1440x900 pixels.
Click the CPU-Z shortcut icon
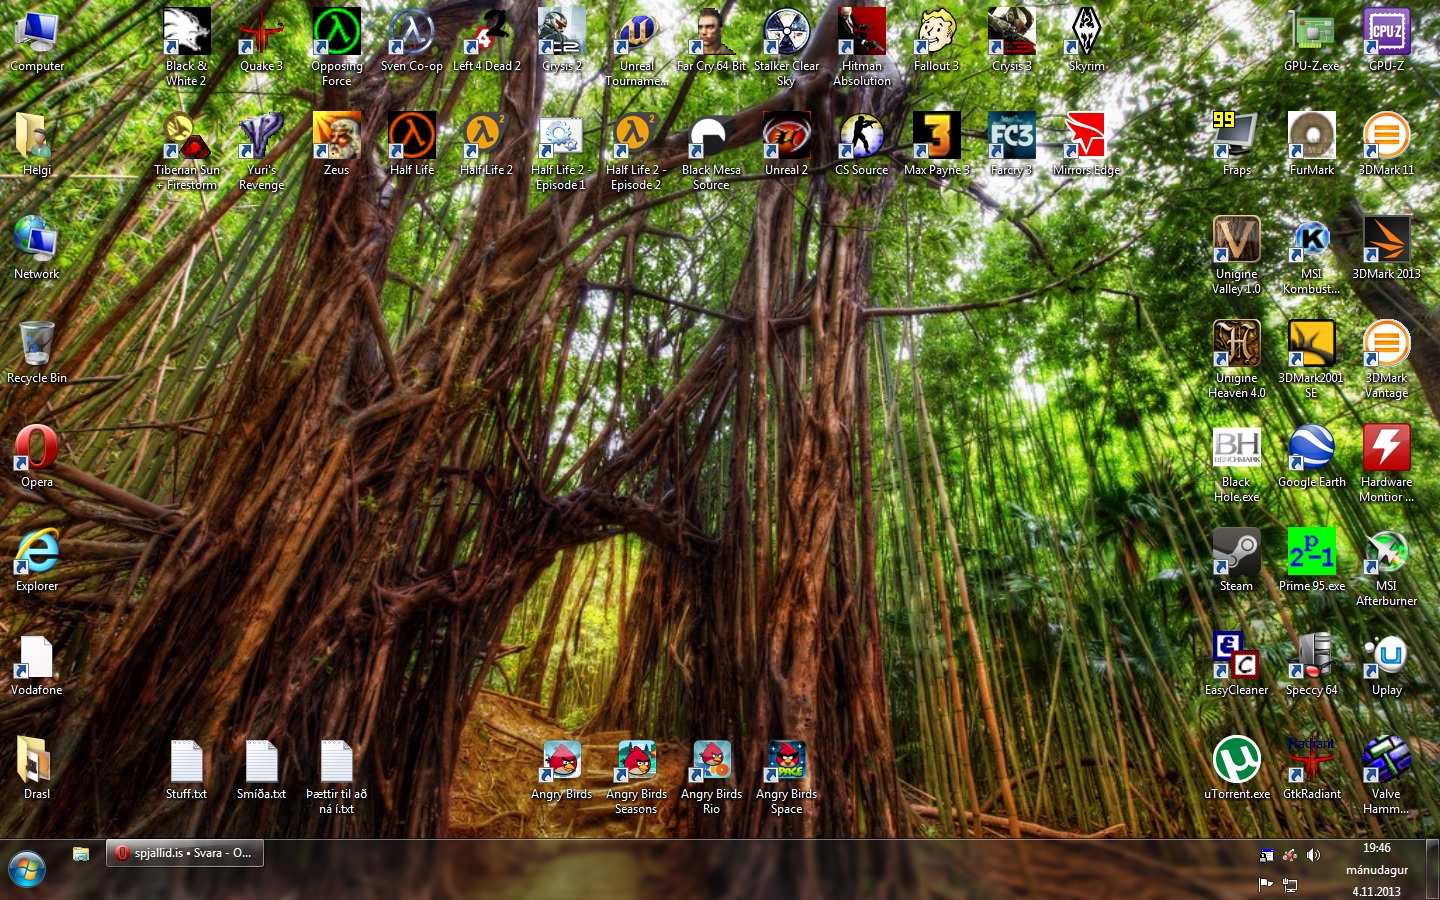pyautogui.click(x=1386, y=34)
